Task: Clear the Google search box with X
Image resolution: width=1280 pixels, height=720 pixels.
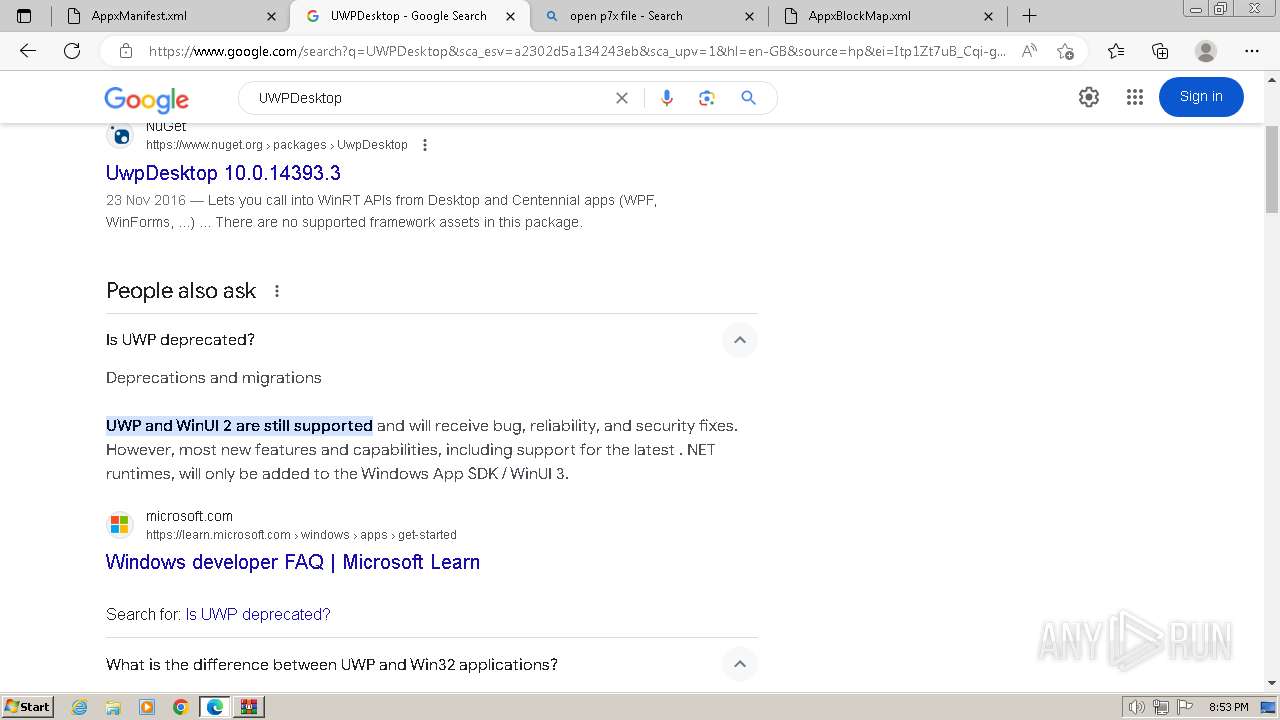Action: [622, 98]
